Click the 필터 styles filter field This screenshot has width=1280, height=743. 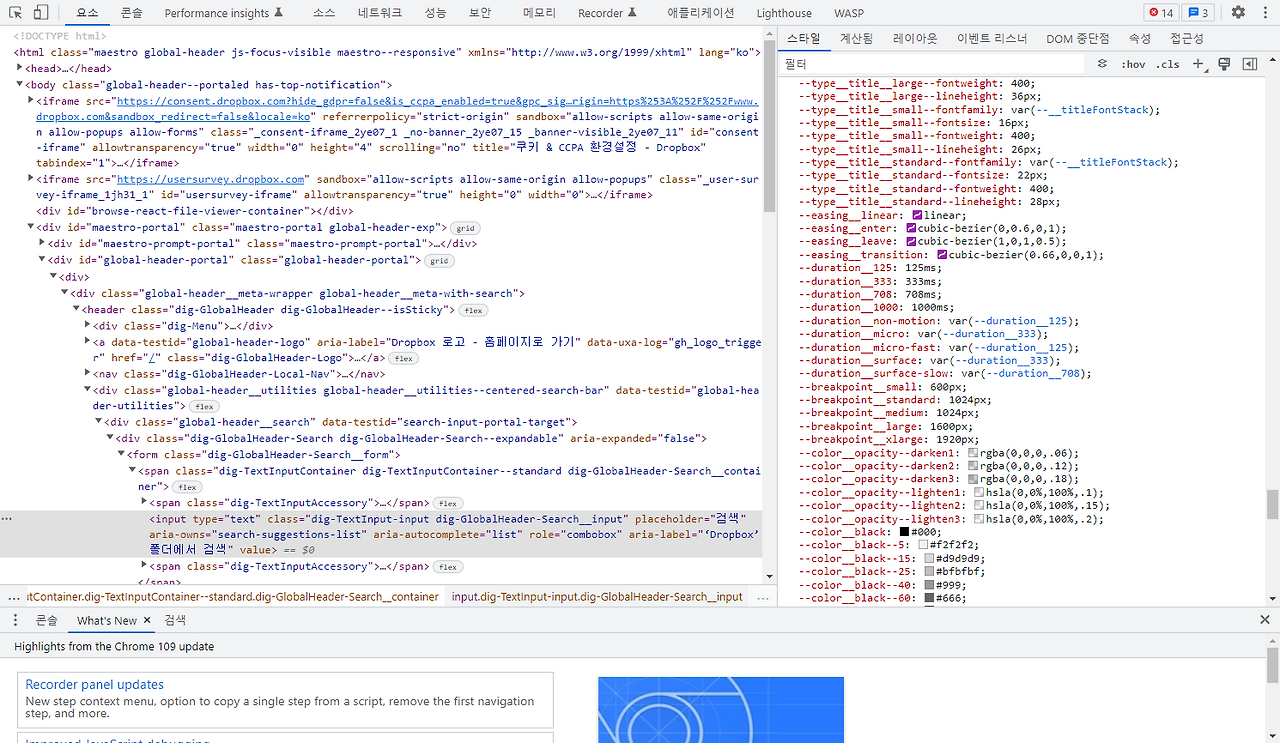(932, 64)
